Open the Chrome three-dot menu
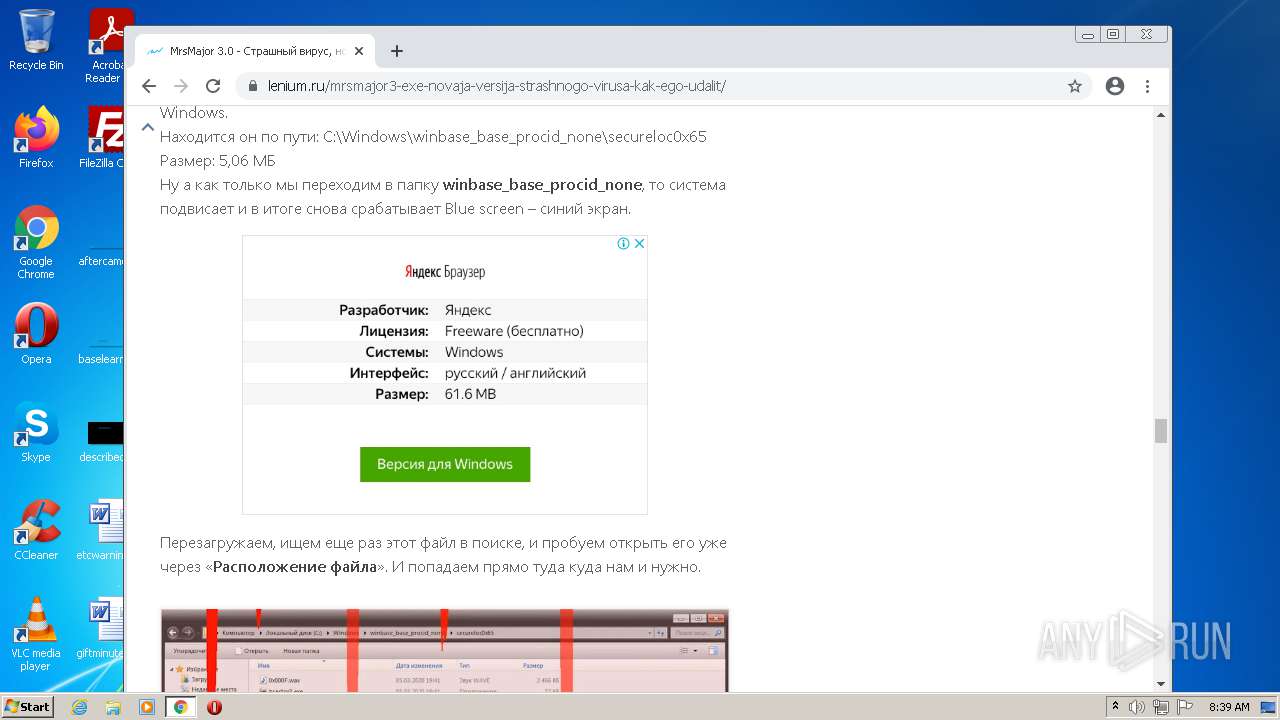The height and width of the screenshot is (720, 1280). tap(1147, 86)
